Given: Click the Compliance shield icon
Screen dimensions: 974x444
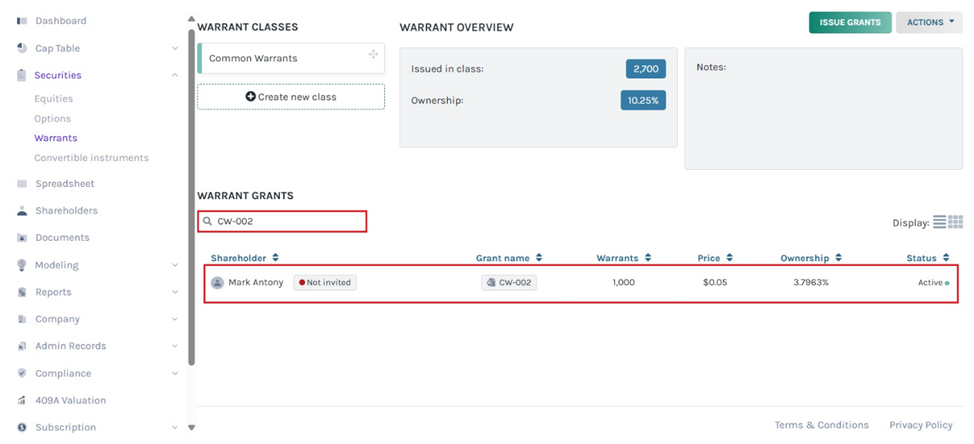Looking at the screenshot, I should (22, 373).
